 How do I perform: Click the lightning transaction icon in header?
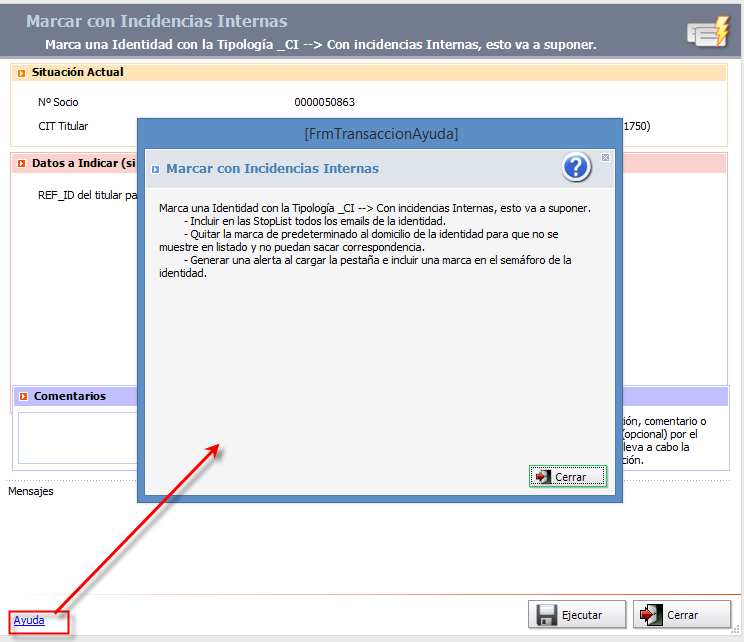pos(708,32)
